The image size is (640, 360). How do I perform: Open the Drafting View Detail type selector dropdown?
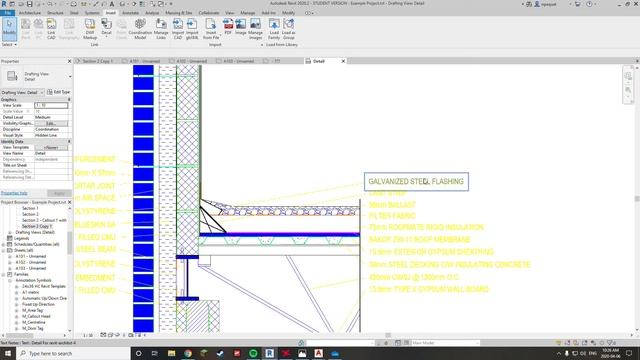click(70, 76)
